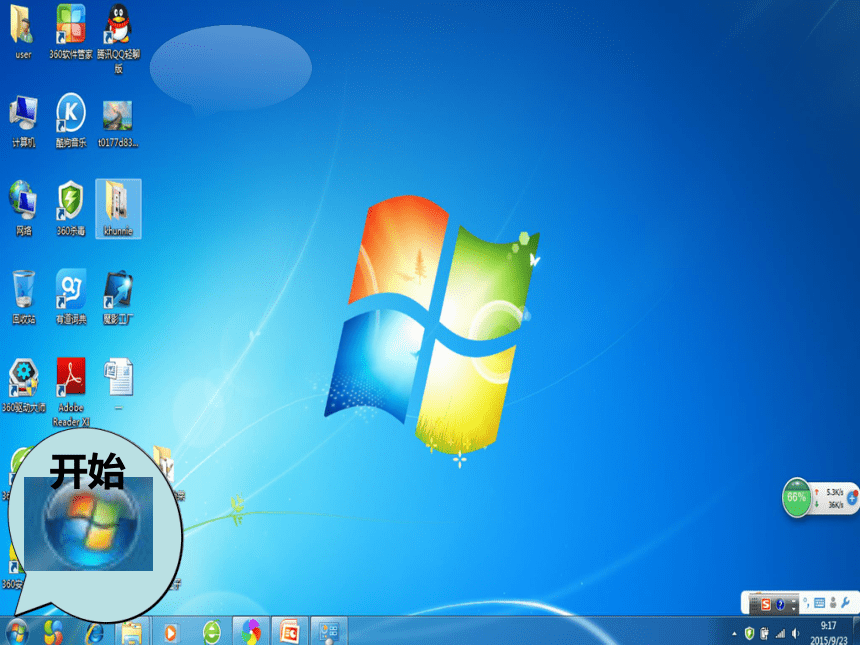Select the 360杀毒 shield shortcut
The height and width of the screenshot is (645, 860).
pyautogui.click(x=71, y=208)
